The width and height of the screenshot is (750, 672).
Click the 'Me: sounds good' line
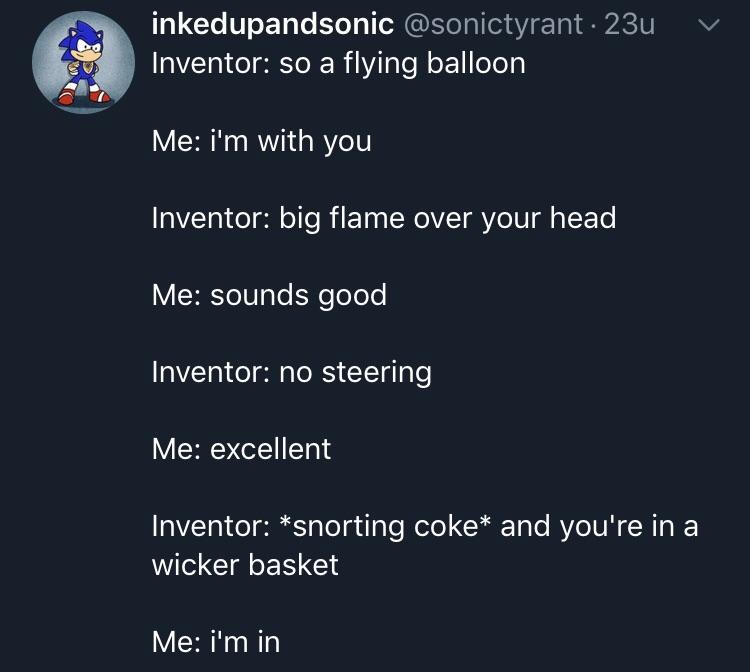[x=269, y=295]
